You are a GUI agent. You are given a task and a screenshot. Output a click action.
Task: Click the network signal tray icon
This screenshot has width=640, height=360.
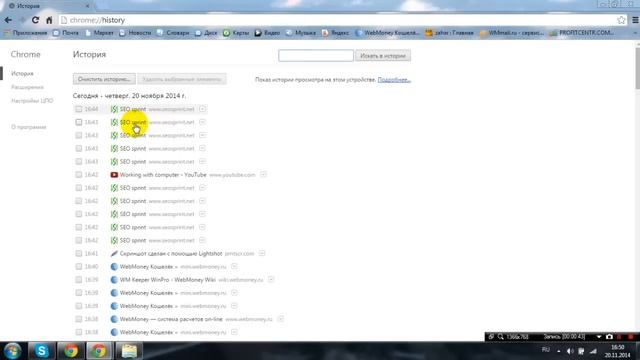[x=593, y=351]
